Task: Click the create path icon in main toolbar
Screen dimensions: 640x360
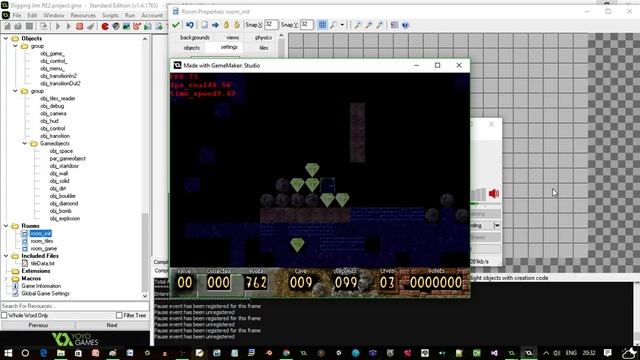Action: pyautogui.click(x=137, y=27)
